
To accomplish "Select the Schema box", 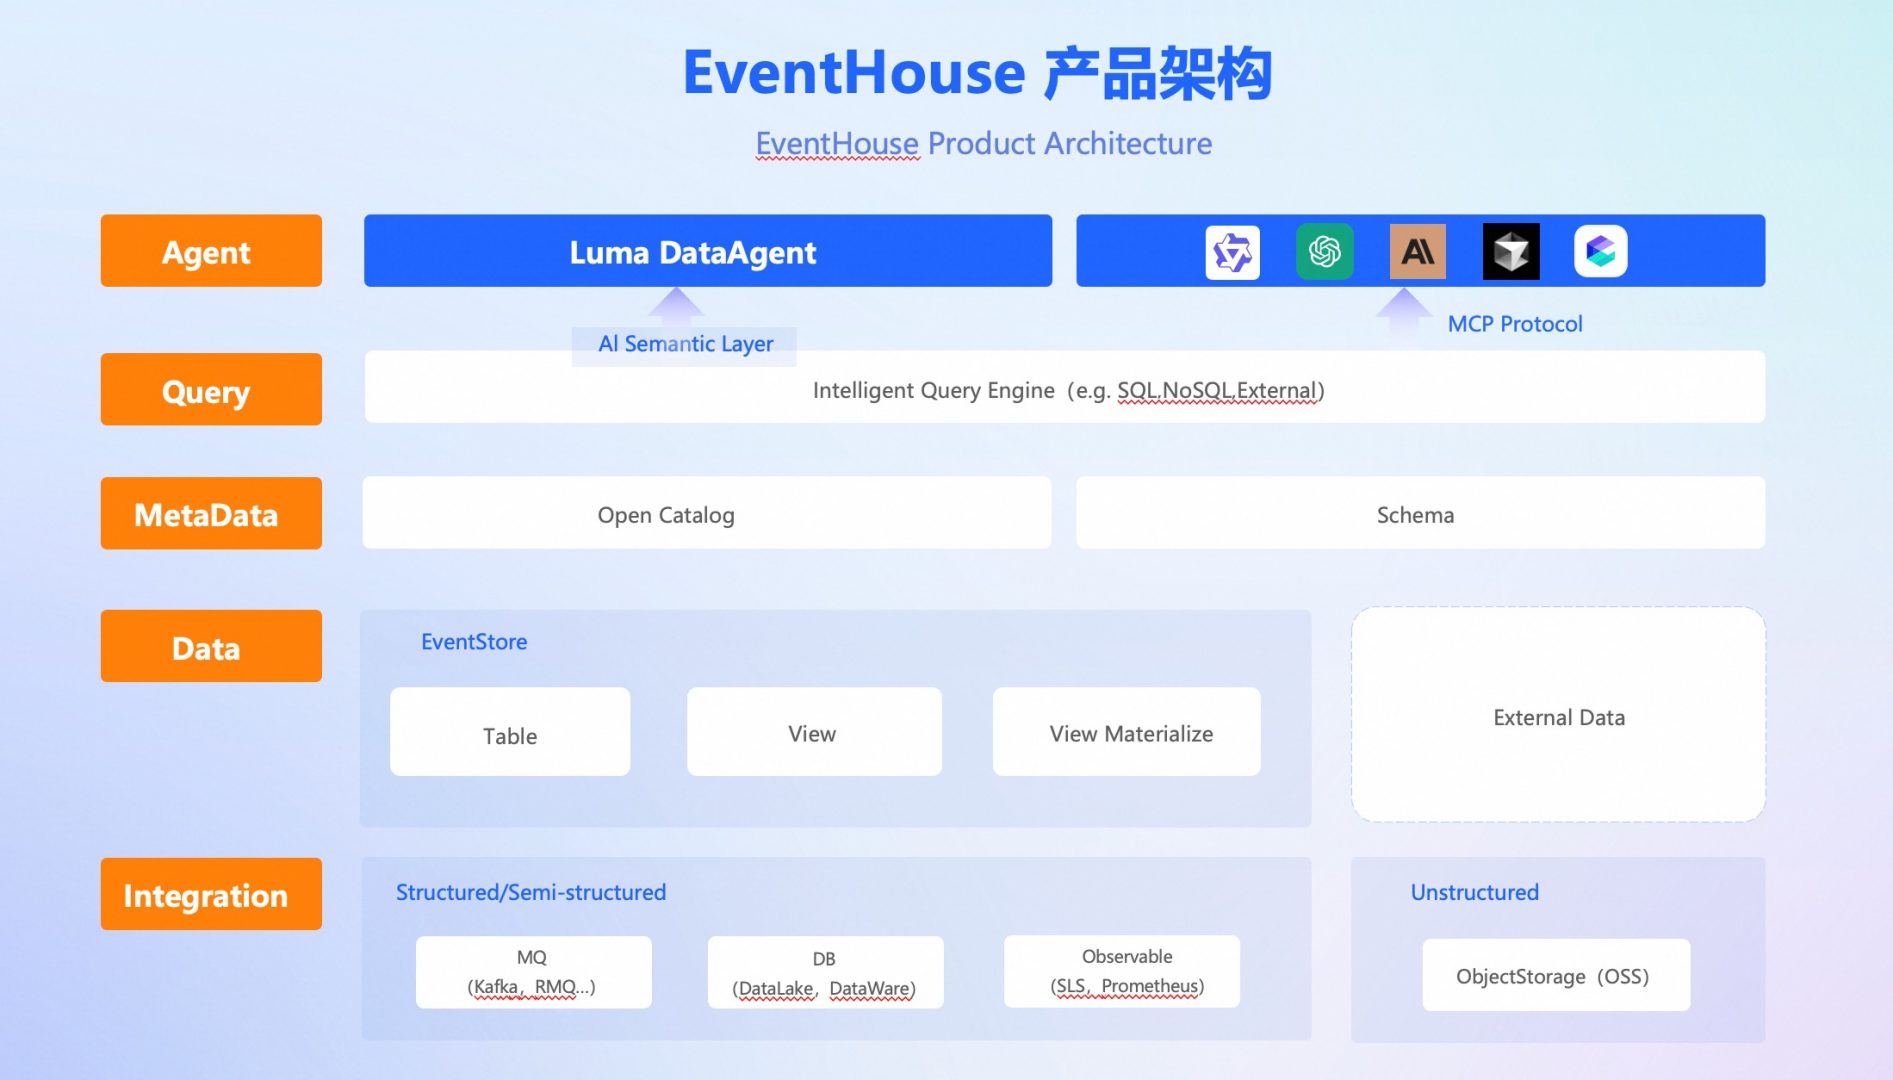I will point(1419,514).
